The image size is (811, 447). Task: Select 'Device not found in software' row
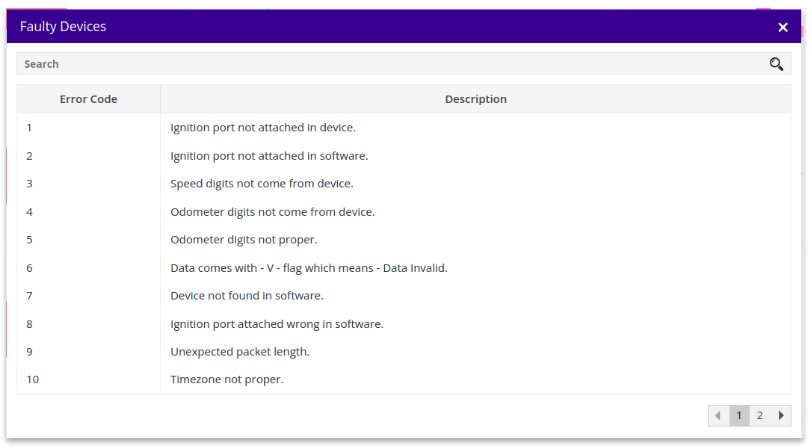point(246,295)
